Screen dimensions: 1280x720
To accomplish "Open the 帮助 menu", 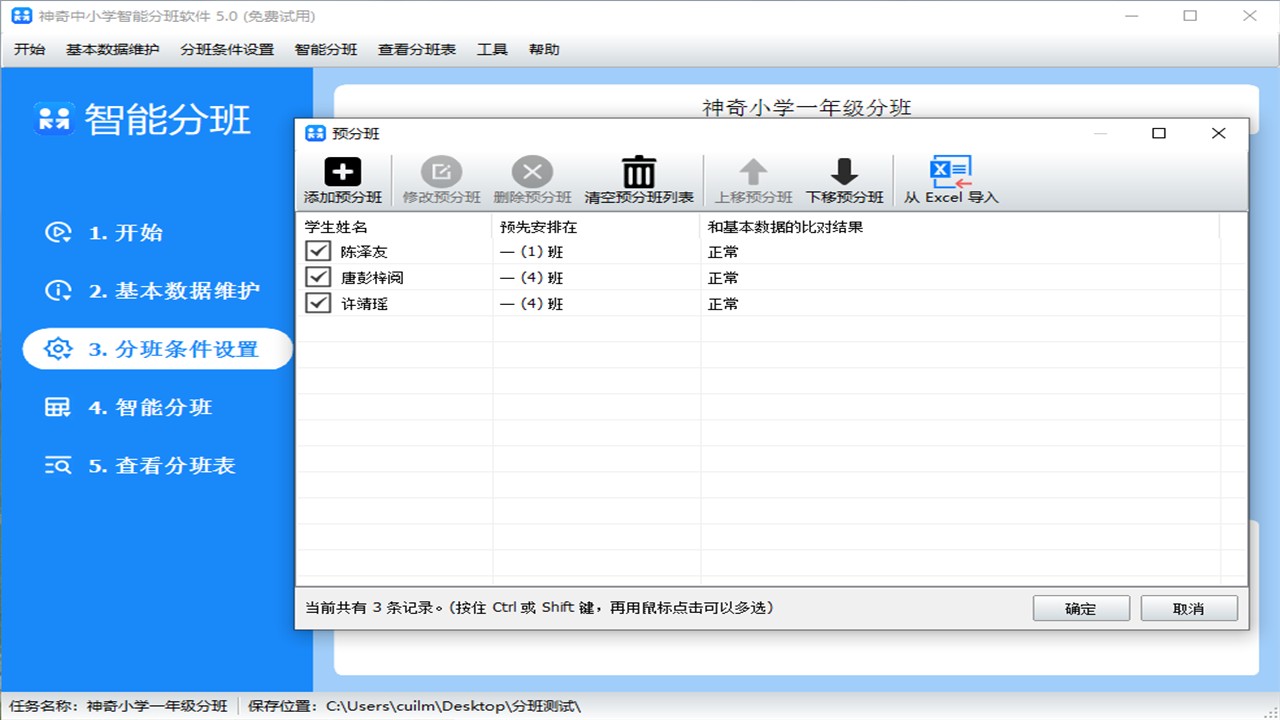I will point(544,48).
